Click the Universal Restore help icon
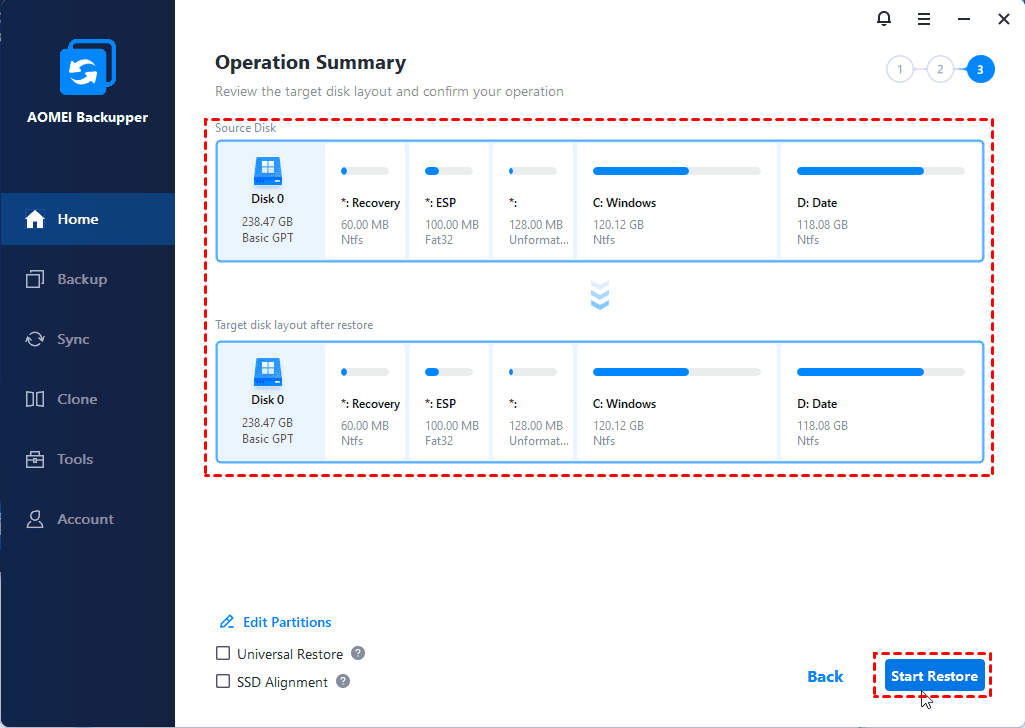The height and width of the screenshot is (728, 1025). (x=358, y=653)
